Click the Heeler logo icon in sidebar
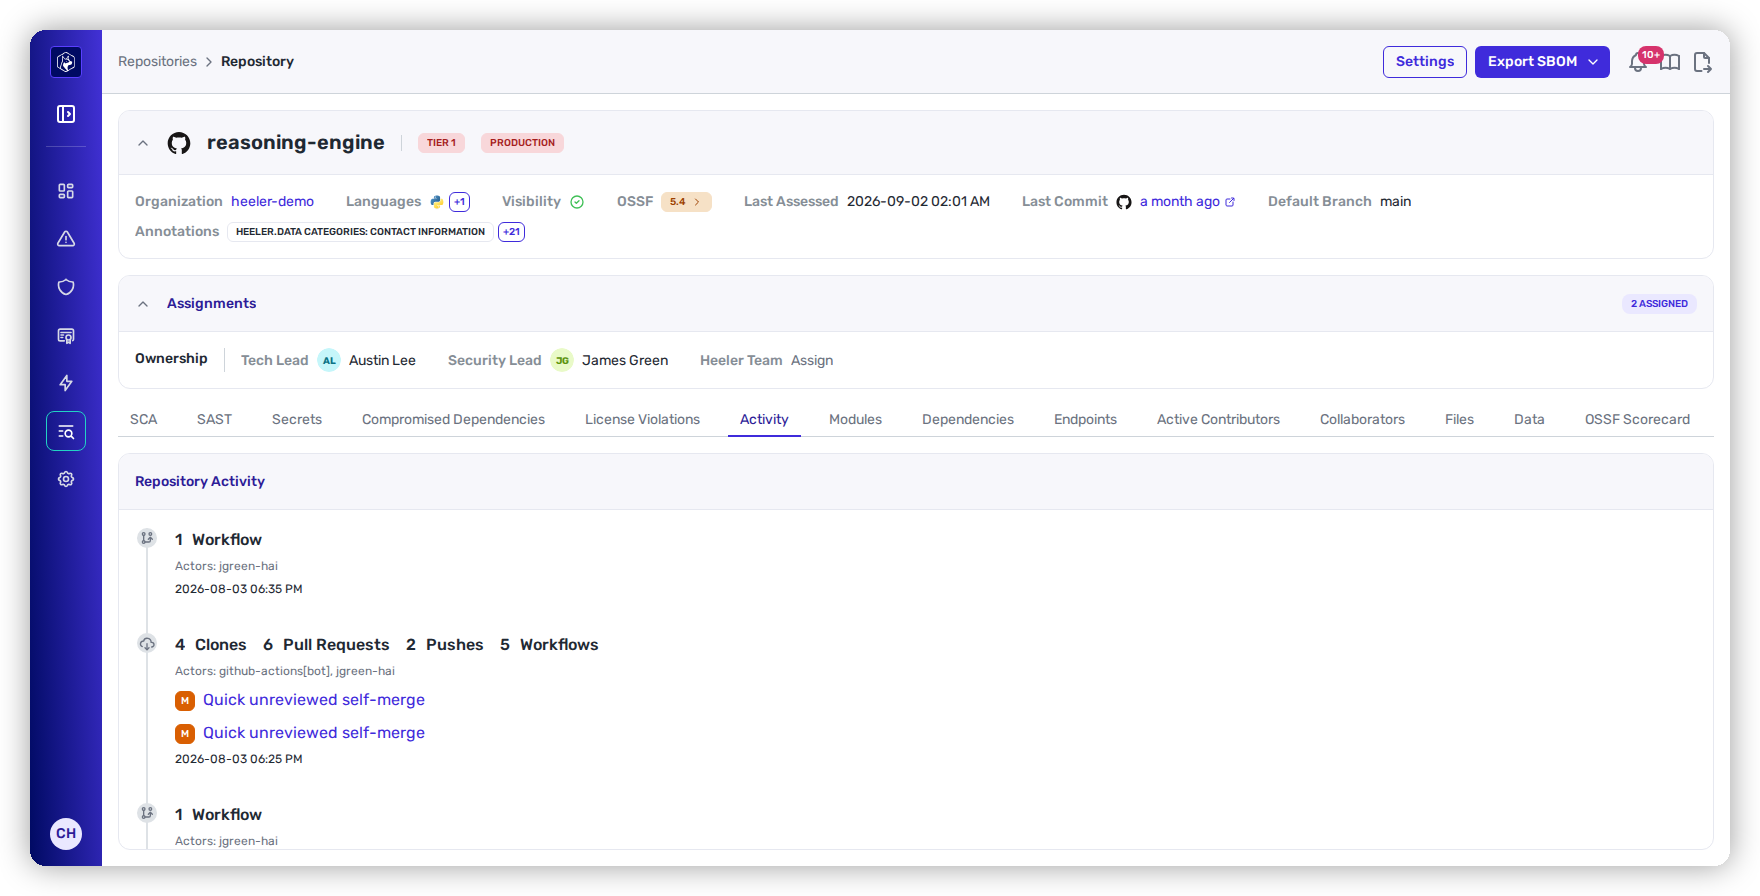Screen dimensions: 1760x896 [66, 62]
